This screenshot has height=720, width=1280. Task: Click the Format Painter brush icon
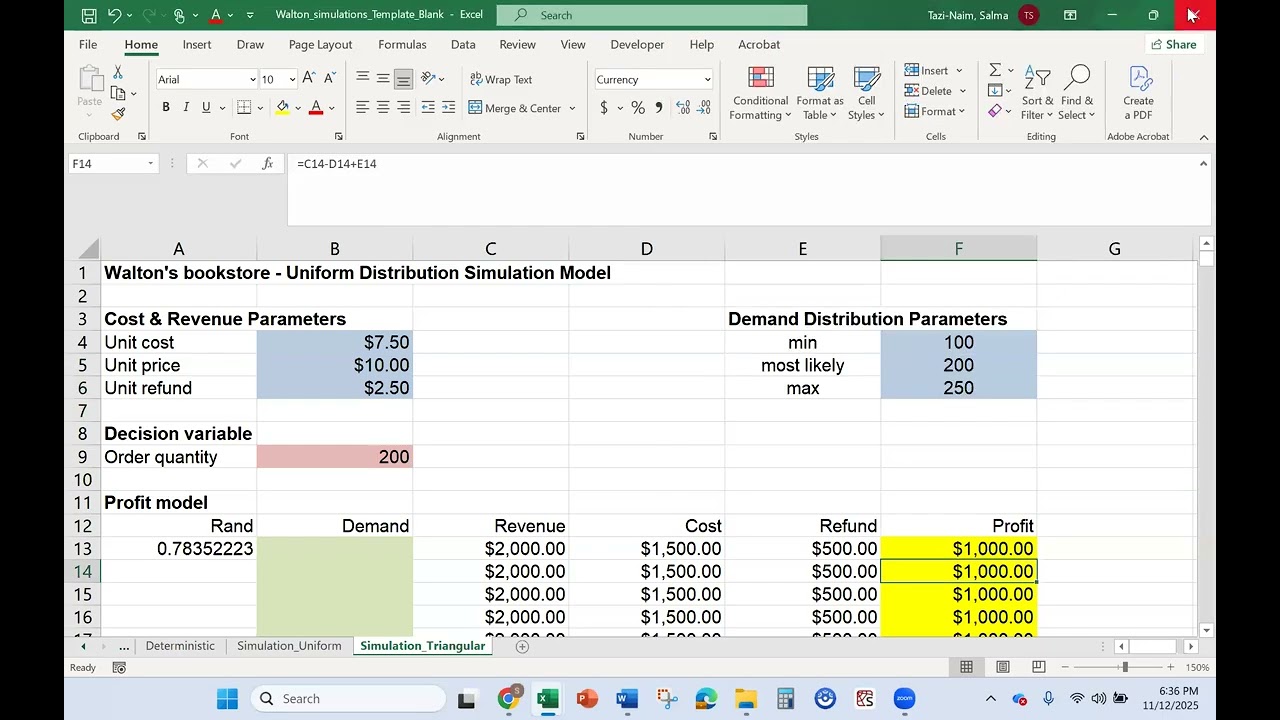click(x=118, y=114)
